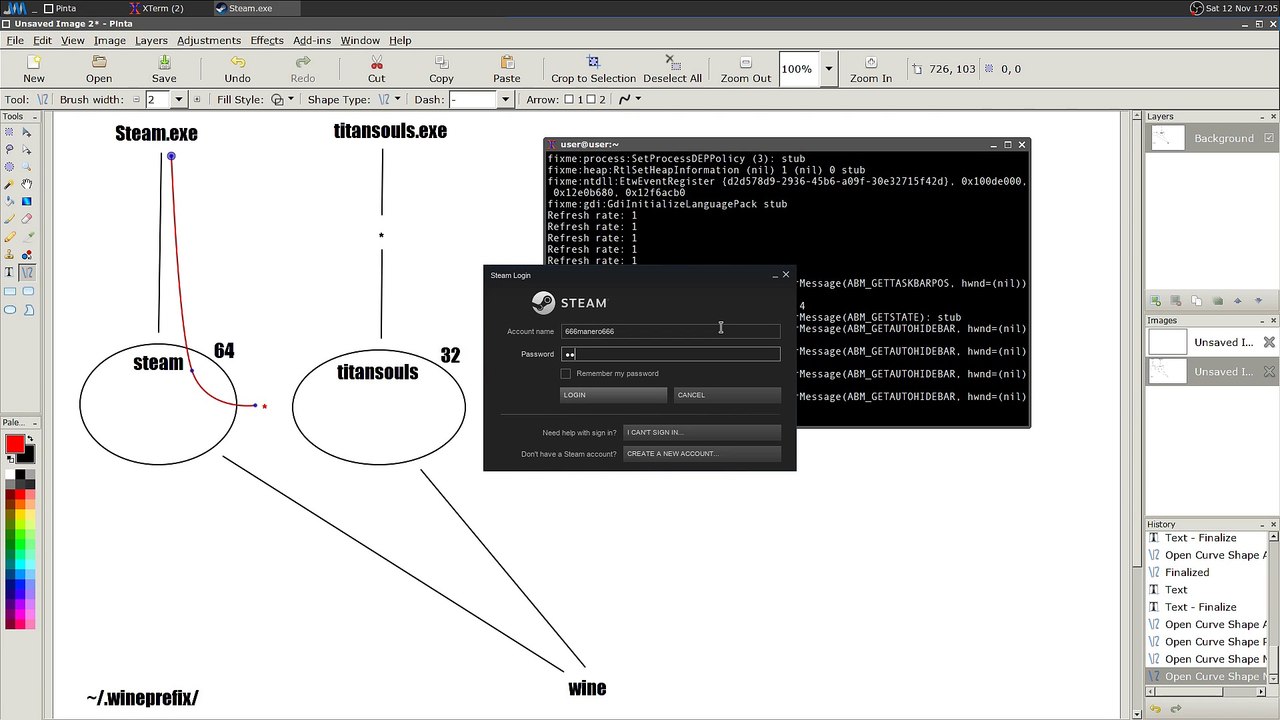Select the Magic Wand tool

click(10, 184)
